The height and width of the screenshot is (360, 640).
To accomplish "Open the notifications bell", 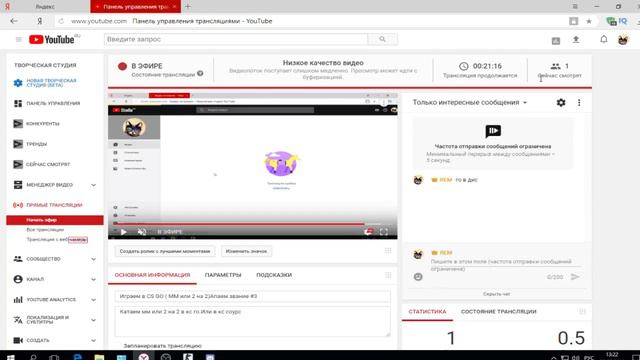I will point(604,40).
